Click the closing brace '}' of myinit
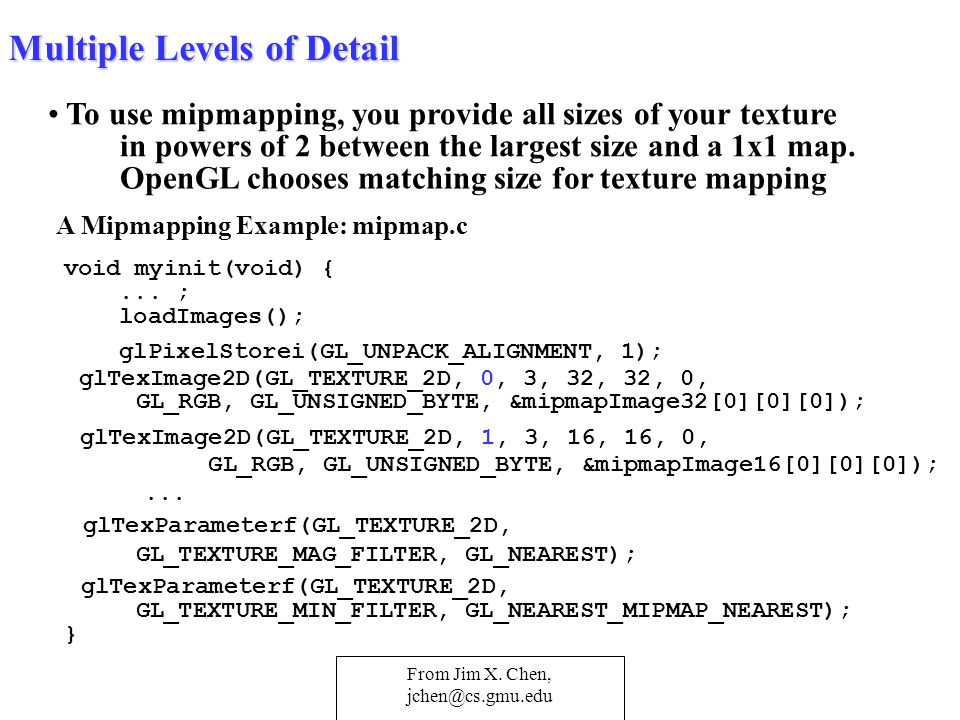 tap(70, 634)
